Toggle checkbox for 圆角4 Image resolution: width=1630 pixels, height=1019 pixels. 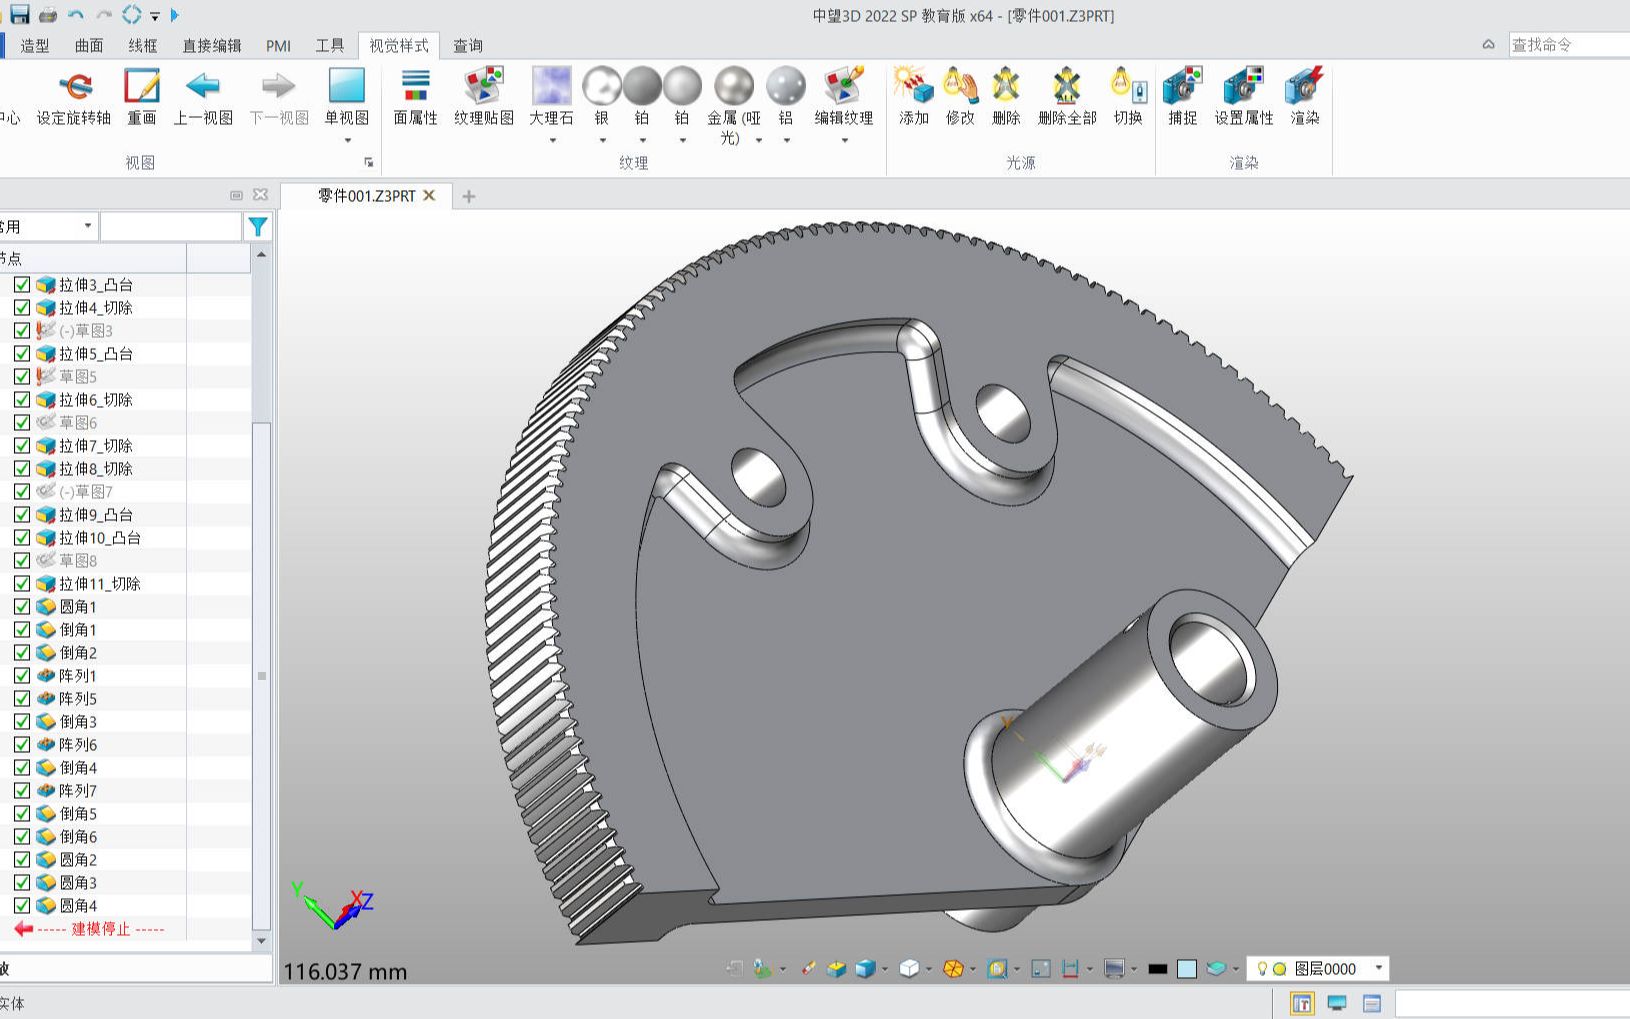22,906
